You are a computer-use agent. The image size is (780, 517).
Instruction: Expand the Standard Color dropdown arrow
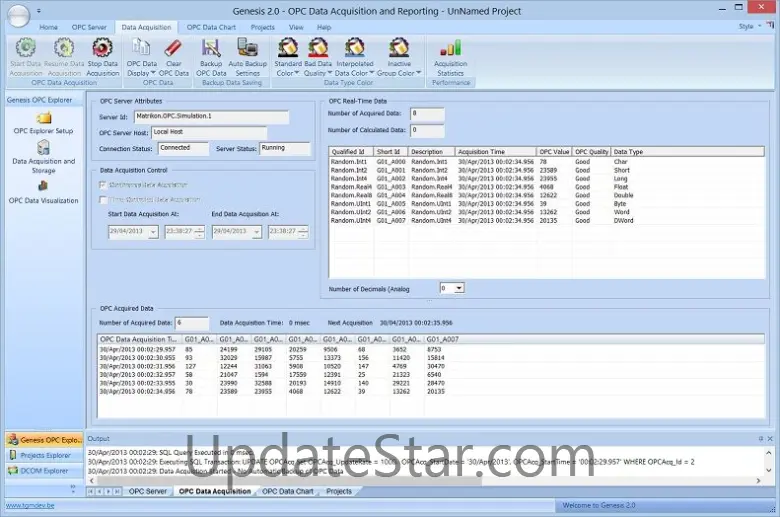point(296,73)
